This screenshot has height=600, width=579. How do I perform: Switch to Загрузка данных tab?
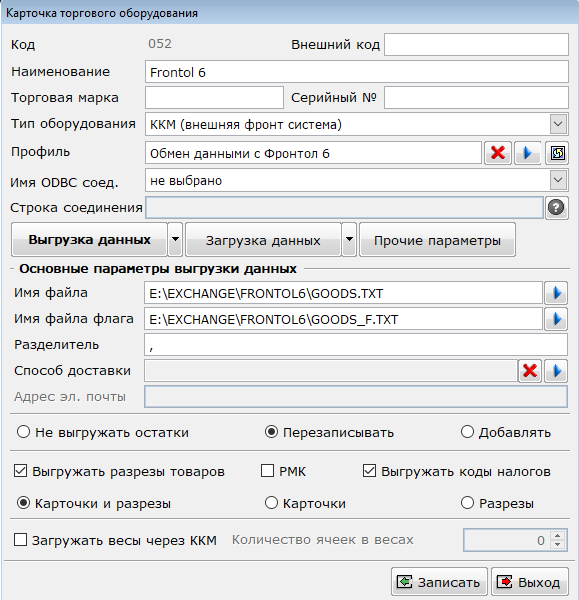[x=263, y=240]
